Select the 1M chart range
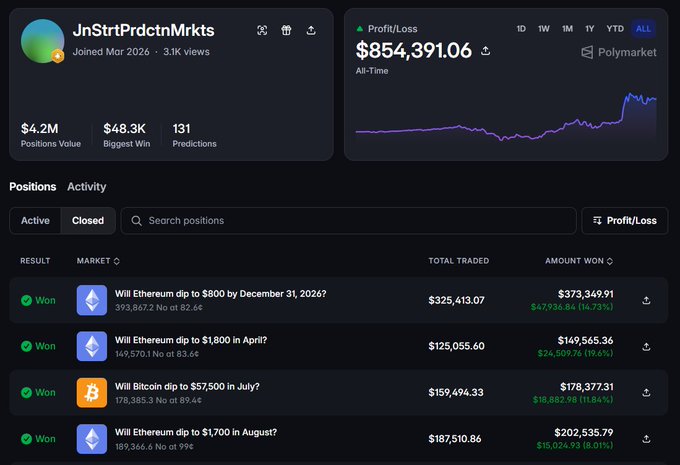680x465 pixels. pos(567,29)
